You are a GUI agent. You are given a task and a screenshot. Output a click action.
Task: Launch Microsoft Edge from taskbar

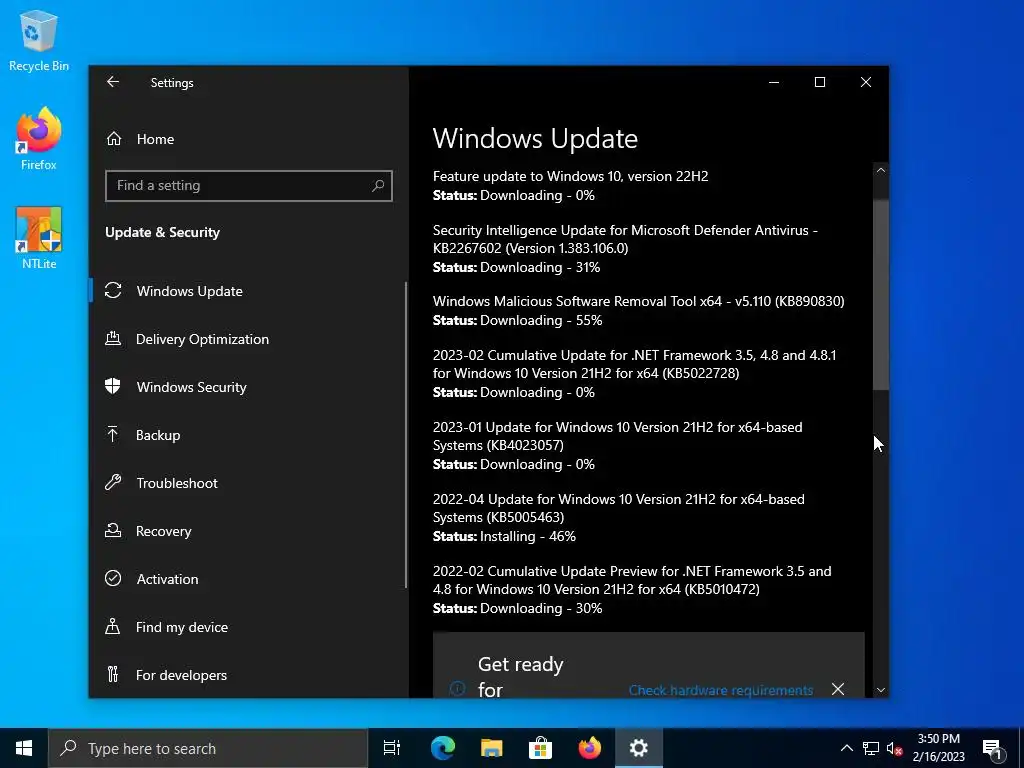point(443,748)
